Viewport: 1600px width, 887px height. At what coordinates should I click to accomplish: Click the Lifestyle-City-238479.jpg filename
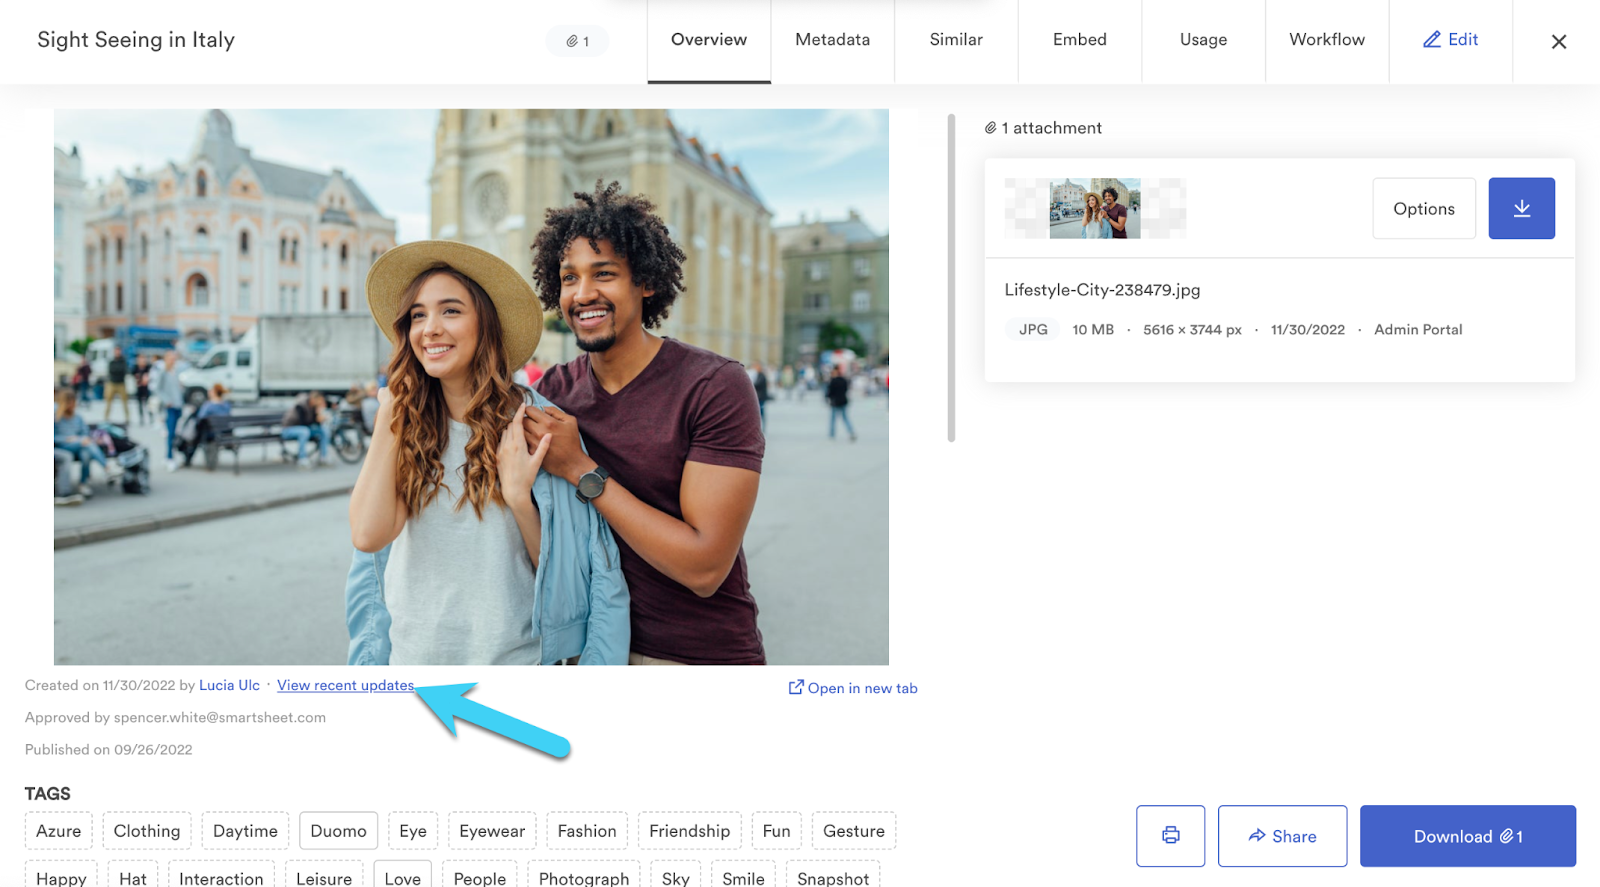(1102, 290)
